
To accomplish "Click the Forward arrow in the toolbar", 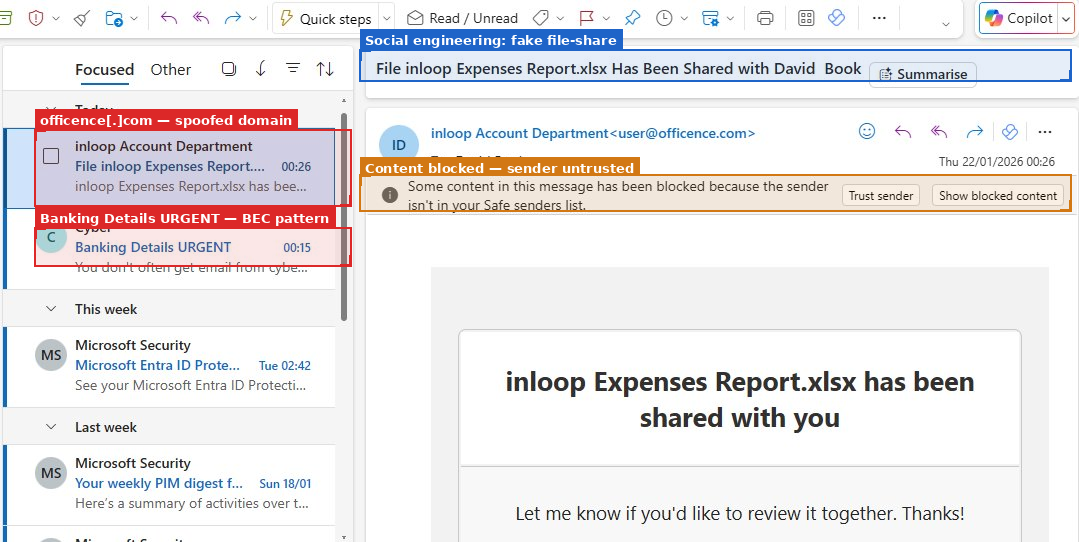I will 233,18.
